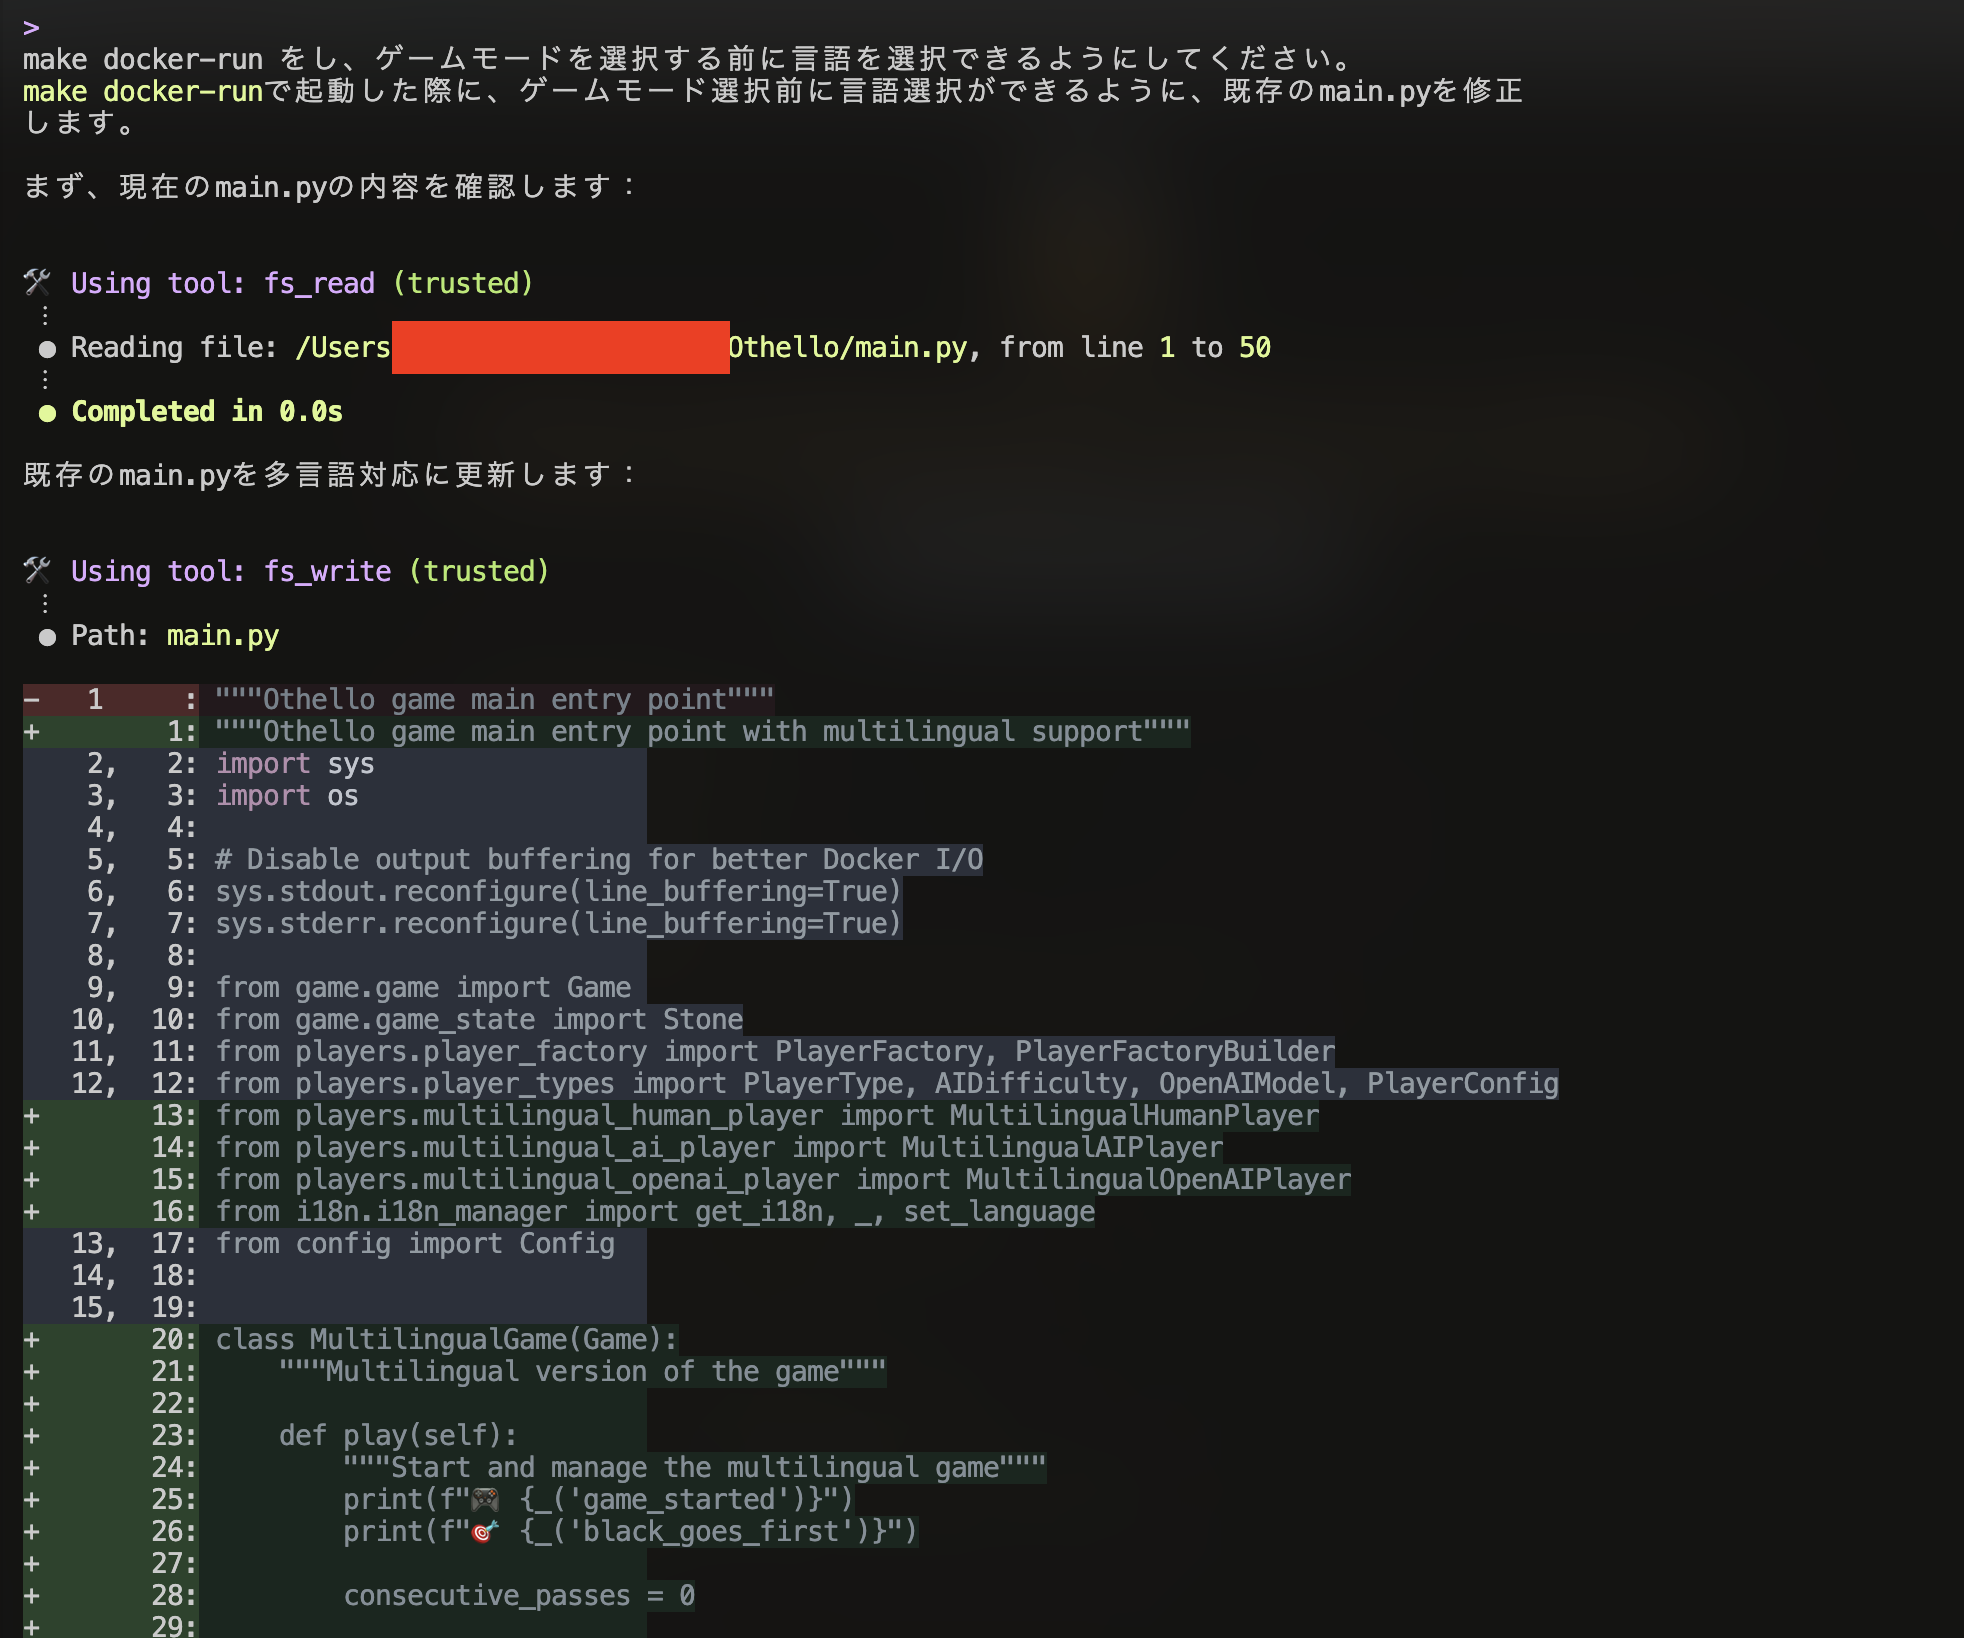
Task: Click the fs_read (trusted) tool label
Action: click(398, 283)
